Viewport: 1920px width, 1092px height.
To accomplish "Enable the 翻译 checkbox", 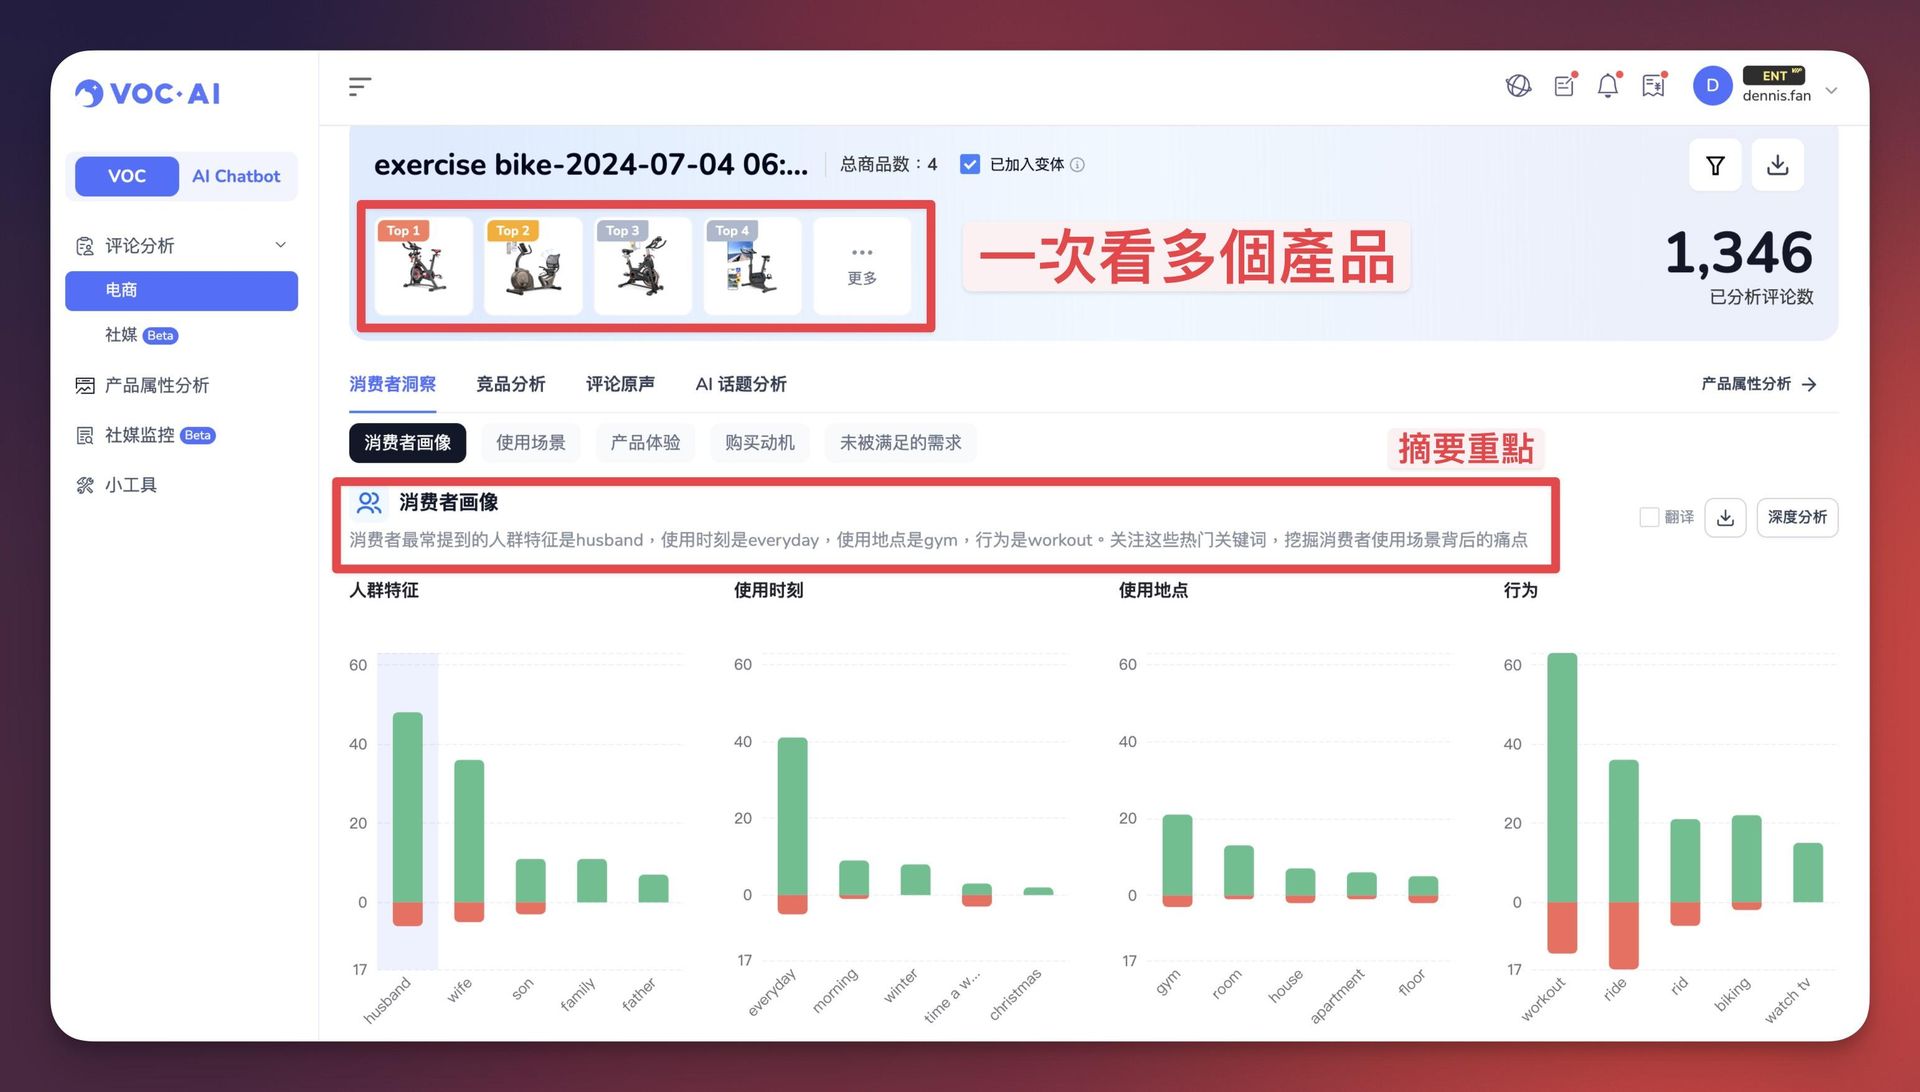I will pos(1649,517).
